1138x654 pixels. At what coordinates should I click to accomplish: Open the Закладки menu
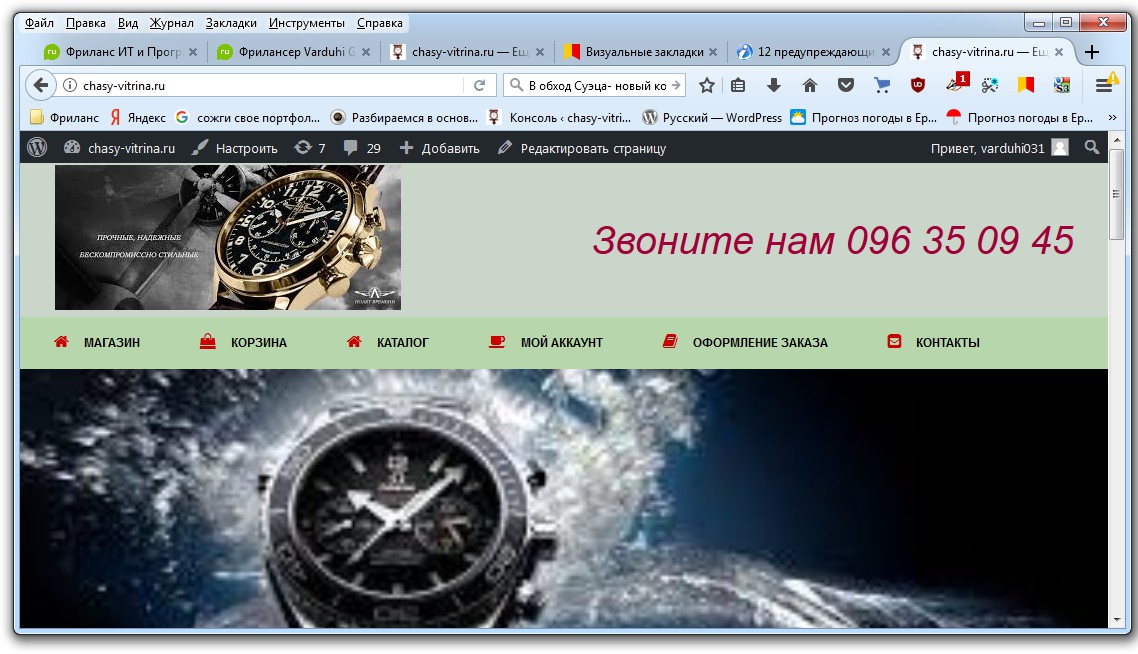tap(231, 23)
